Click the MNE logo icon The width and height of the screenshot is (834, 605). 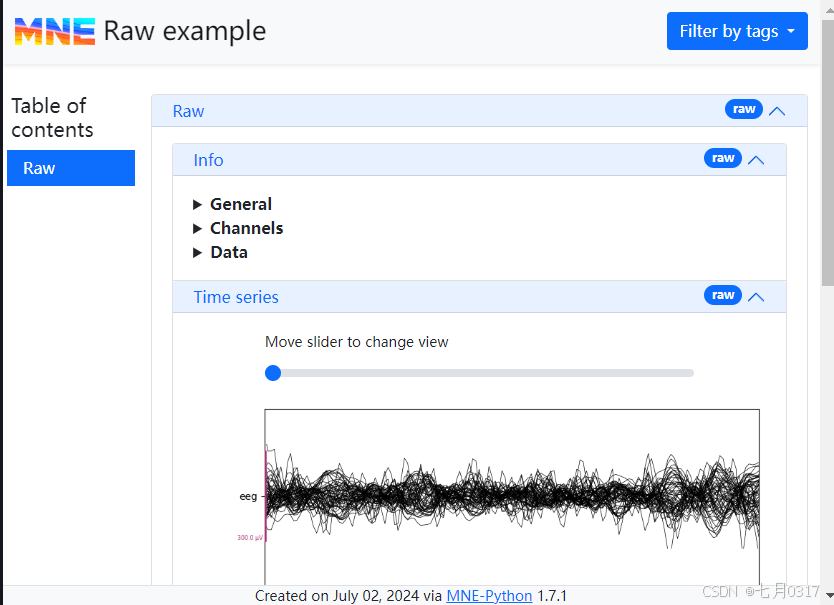click(55, 32)
